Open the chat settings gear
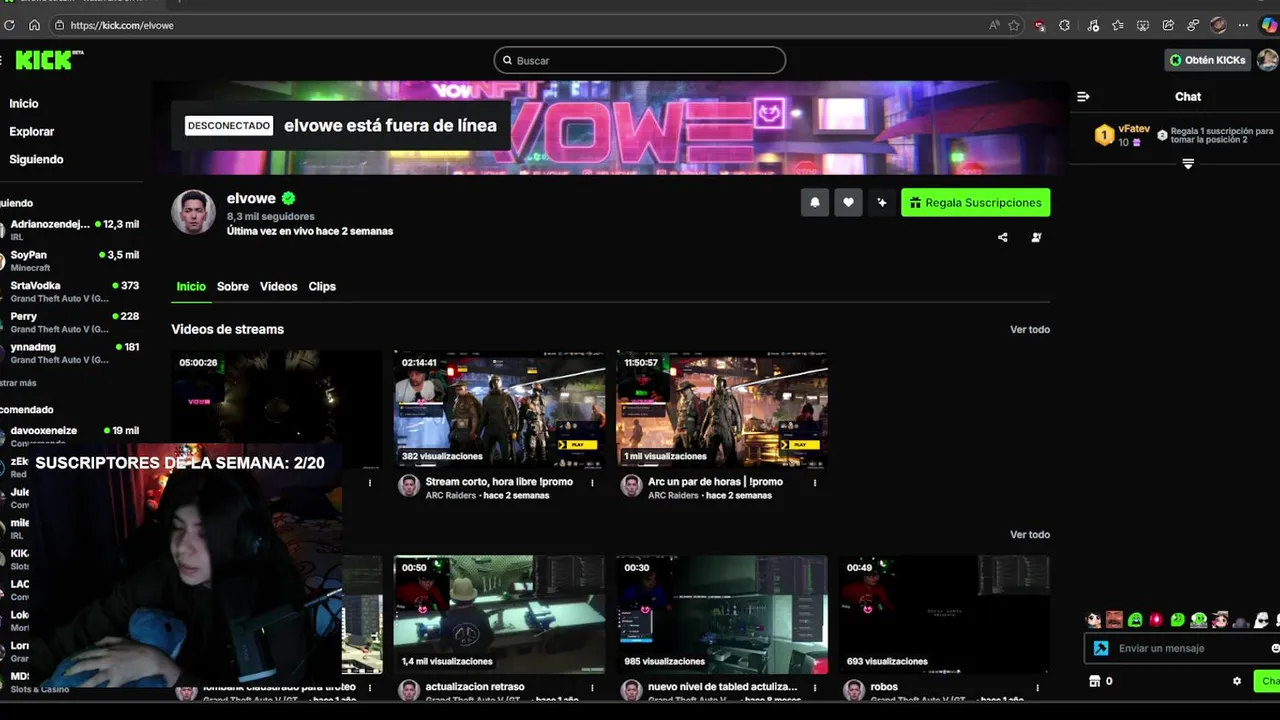1280x720 pixels. [1237, 681]
